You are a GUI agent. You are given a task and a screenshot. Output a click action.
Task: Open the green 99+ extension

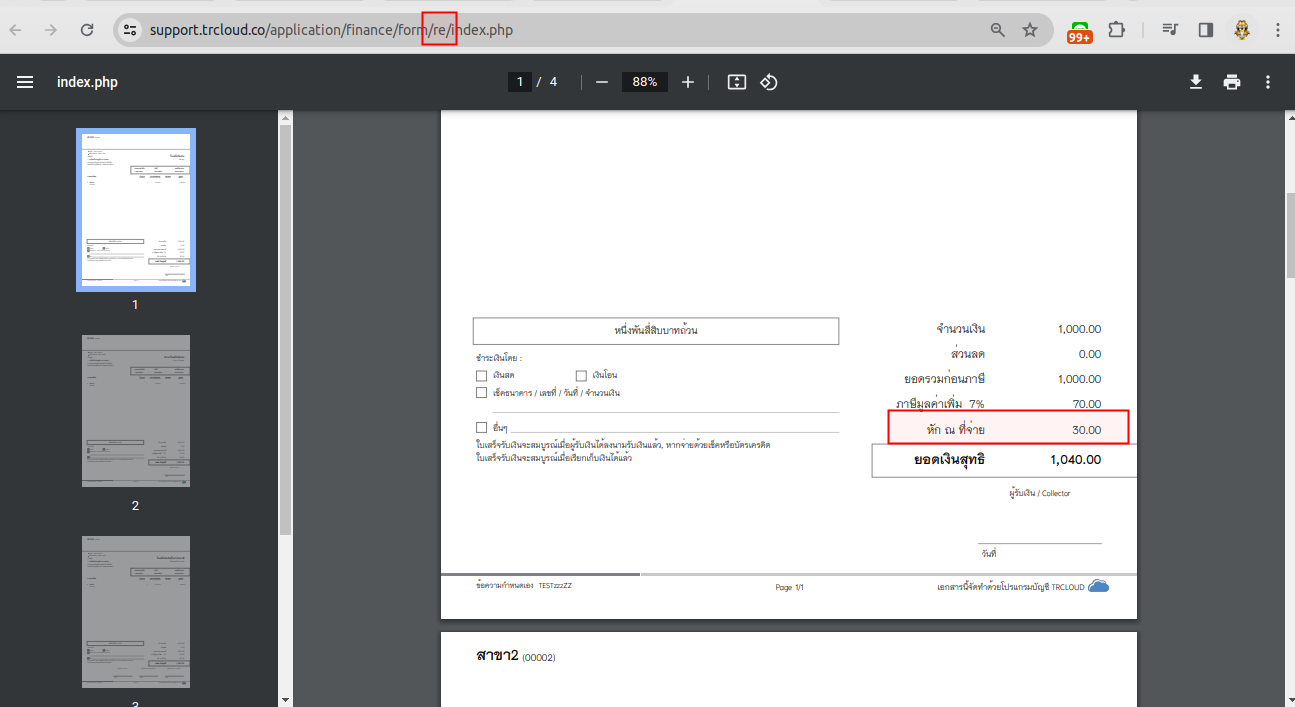click(1079, 32)
